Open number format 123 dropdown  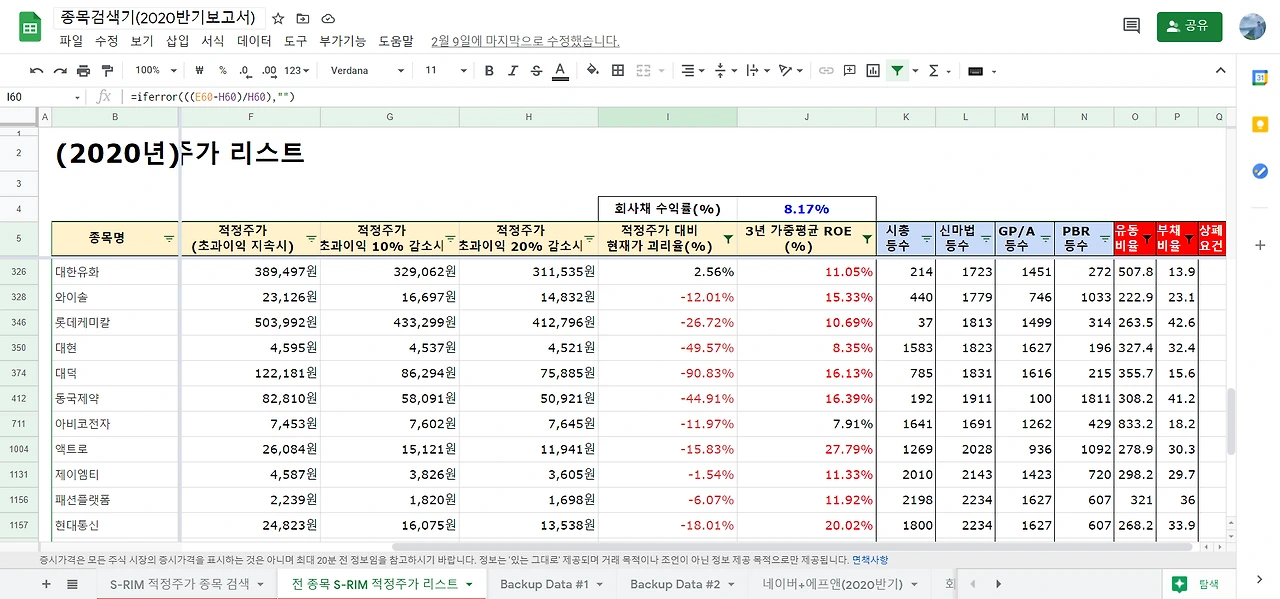click(x=298, y=71)
